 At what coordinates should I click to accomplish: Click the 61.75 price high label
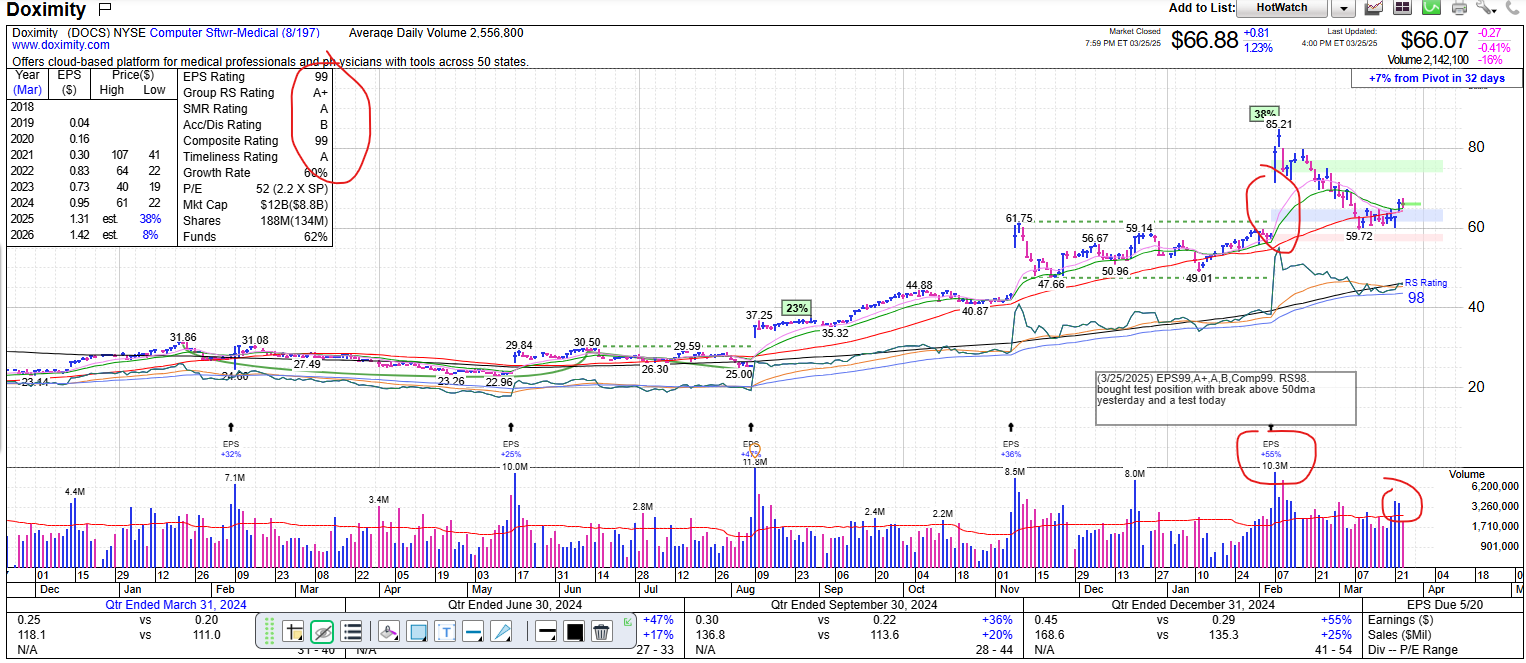(1019, 217)
